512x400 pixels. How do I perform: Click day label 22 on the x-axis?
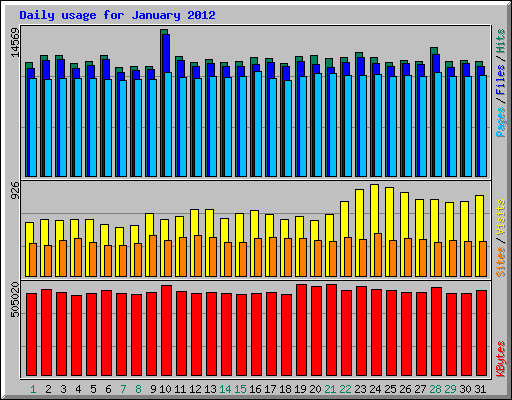point(345,389)
